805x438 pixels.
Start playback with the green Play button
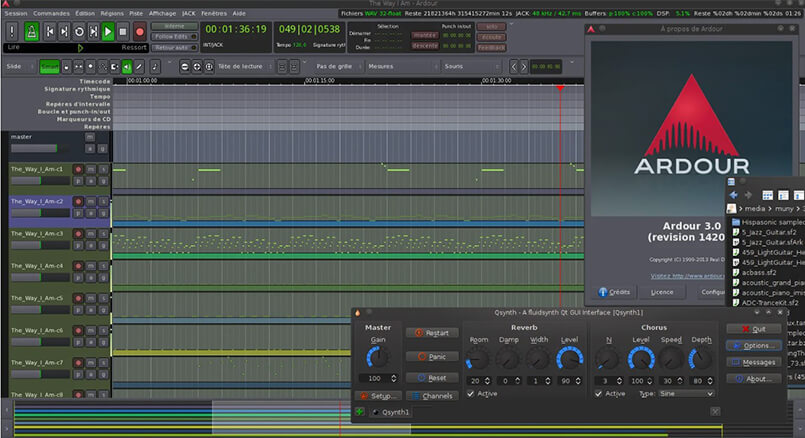click(108, 31)
